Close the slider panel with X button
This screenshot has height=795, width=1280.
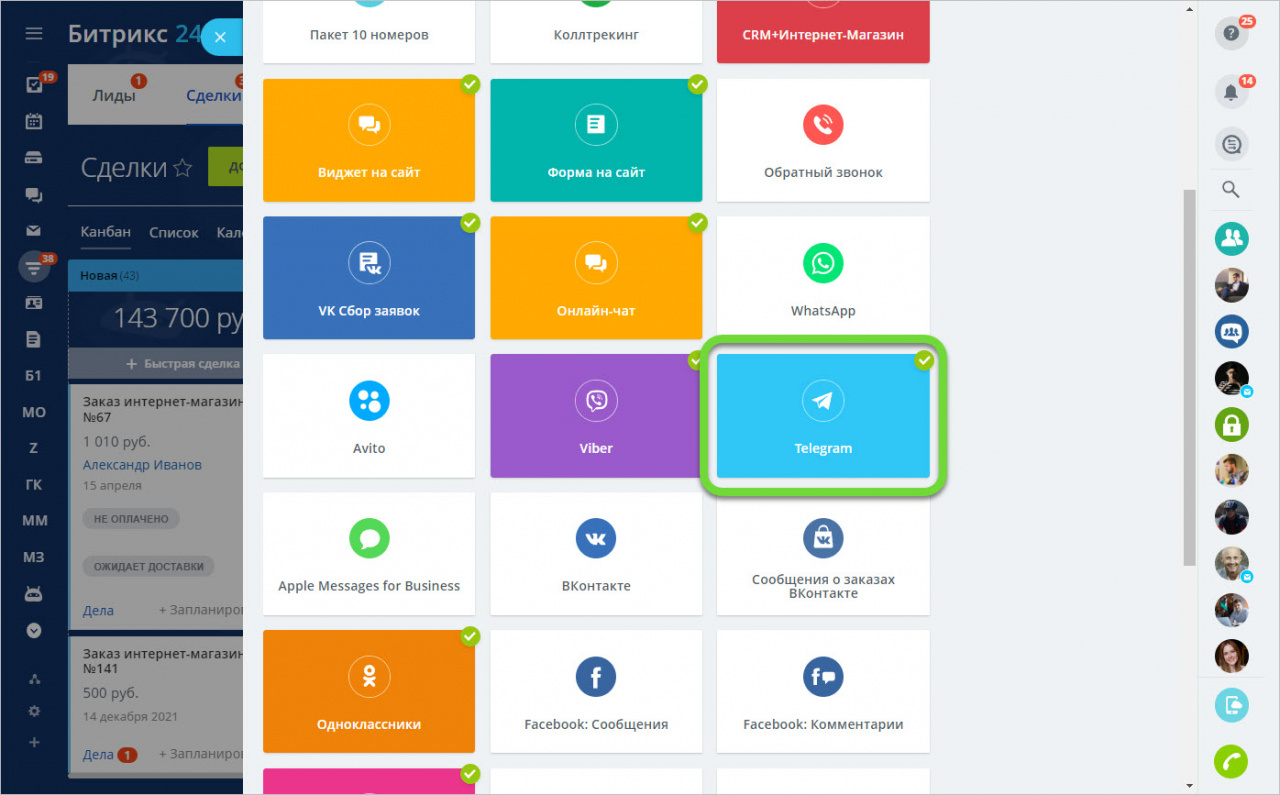[221, 37]
